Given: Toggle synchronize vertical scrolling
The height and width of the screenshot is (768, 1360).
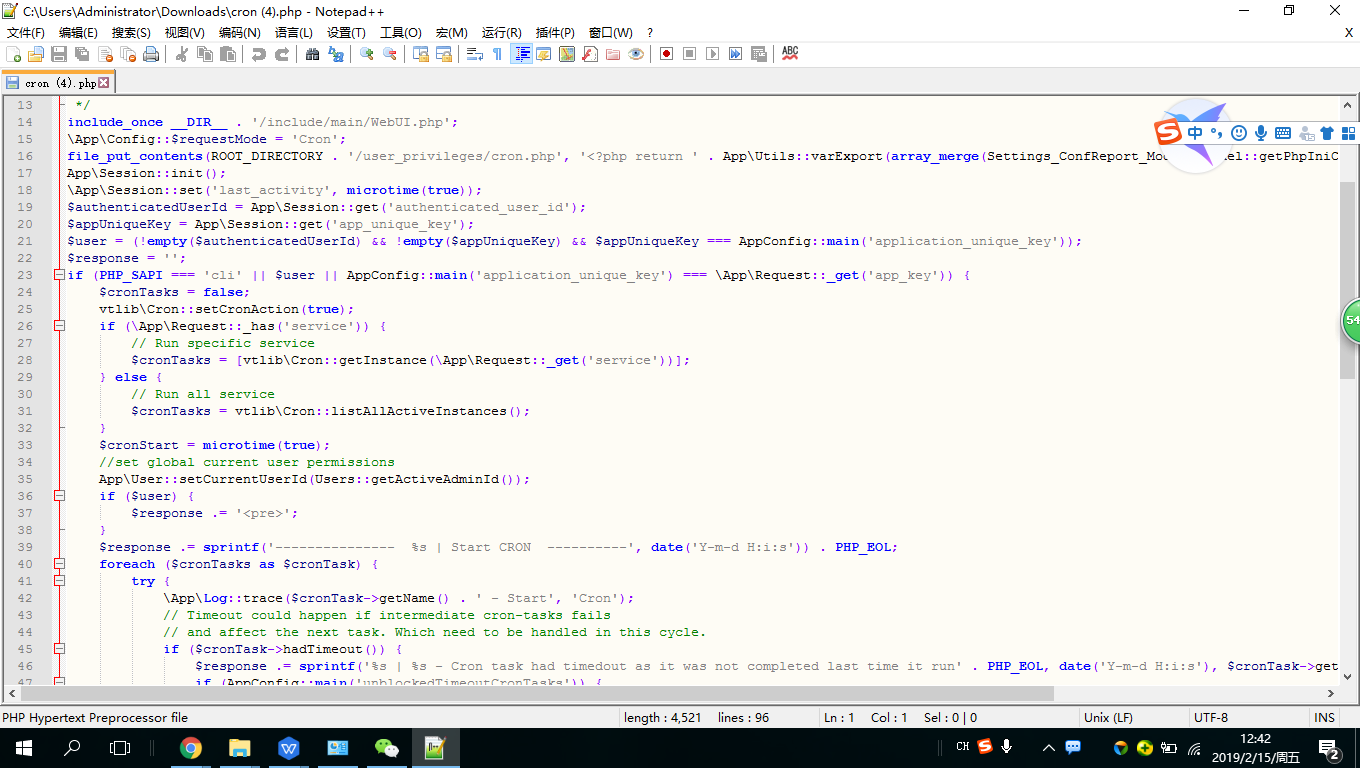Looking at the screenshot, I should pyautogui.click(x=421, y=54).
